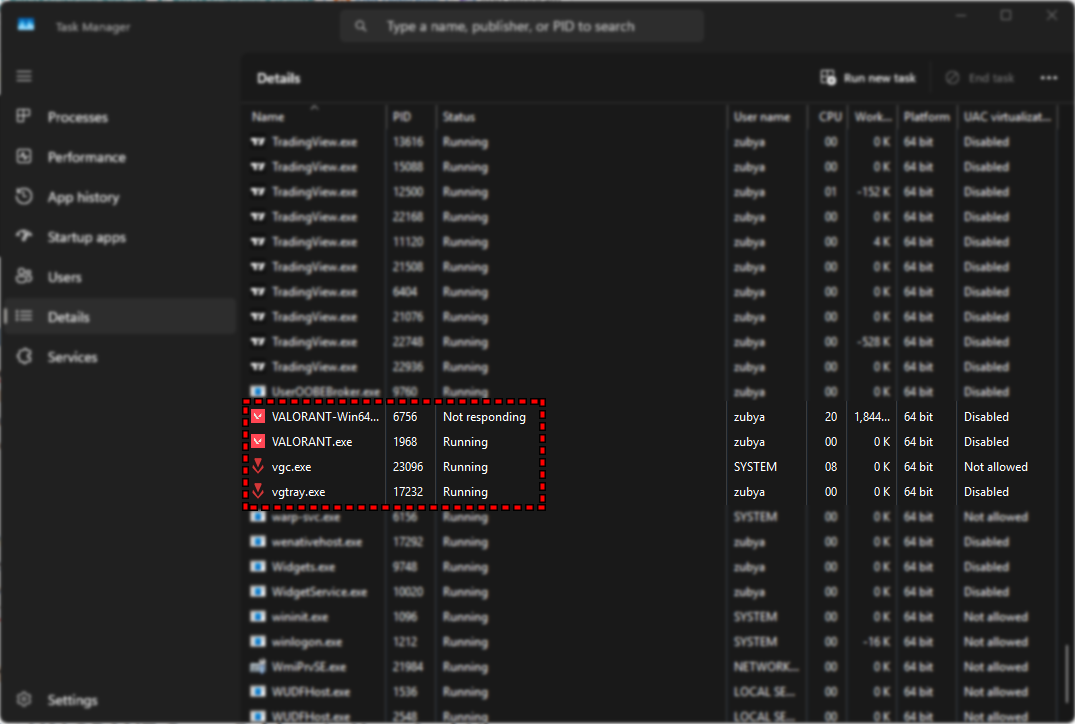Click the Run new task button
This screenshot has height=724, width=1075.
868,78
